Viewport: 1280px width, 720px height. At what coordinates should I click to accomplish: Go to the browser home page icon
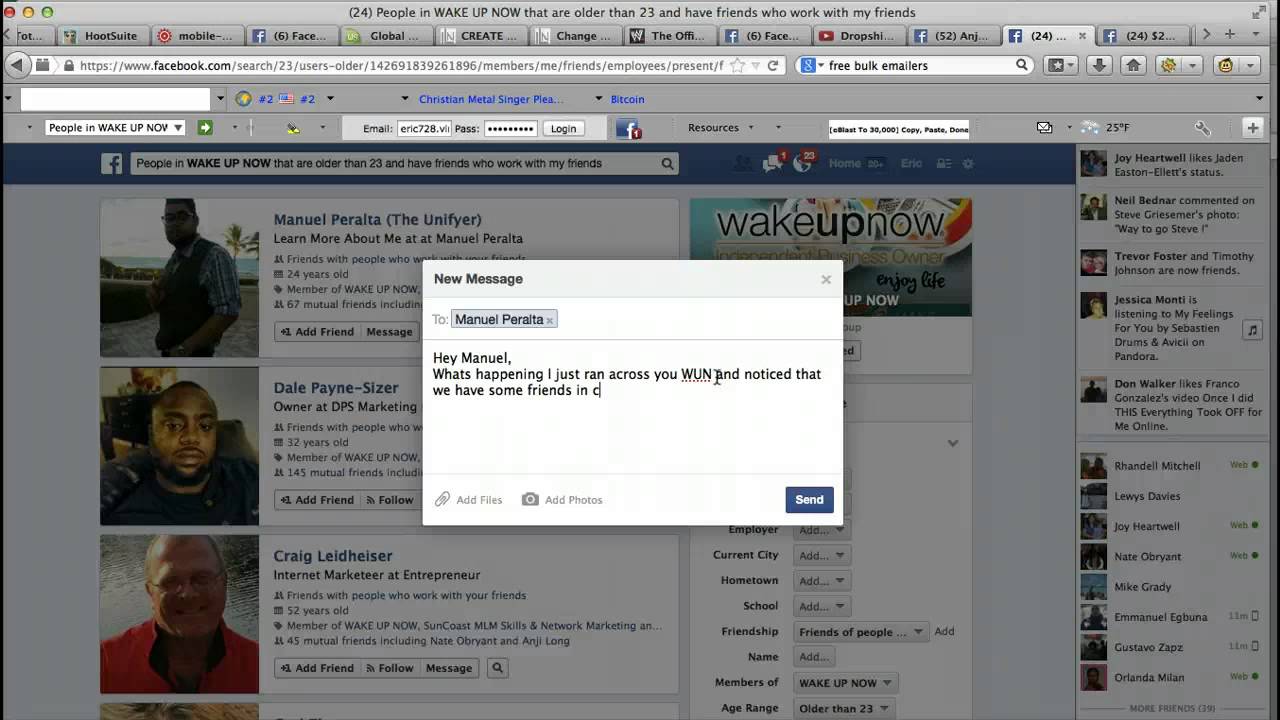click(1132, 65)
